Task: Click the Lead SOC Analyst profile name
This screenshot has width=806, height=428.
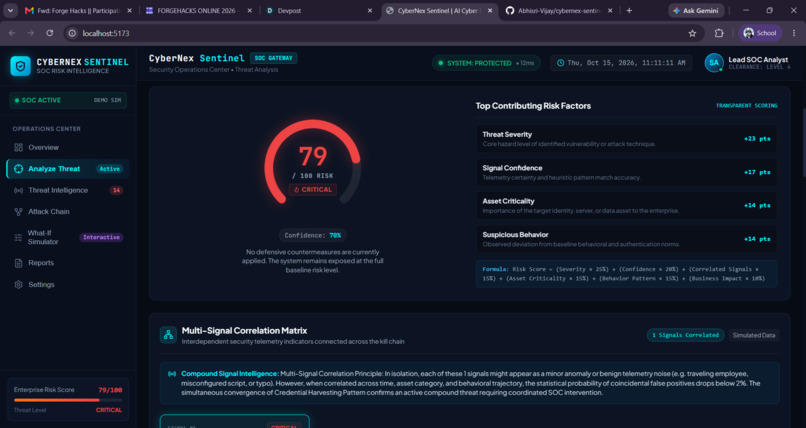Action: point(758,60)
